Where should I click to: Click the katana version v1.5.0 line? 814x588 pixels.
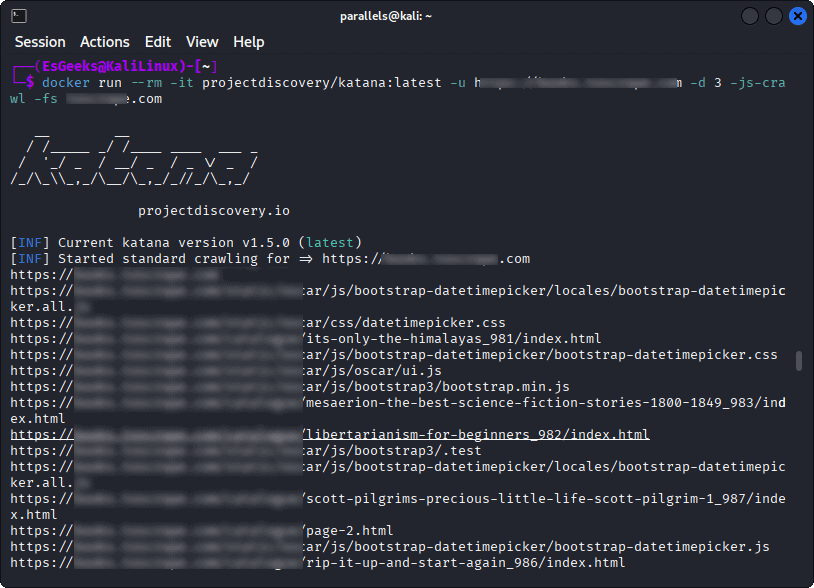click(x=186, y=243)
